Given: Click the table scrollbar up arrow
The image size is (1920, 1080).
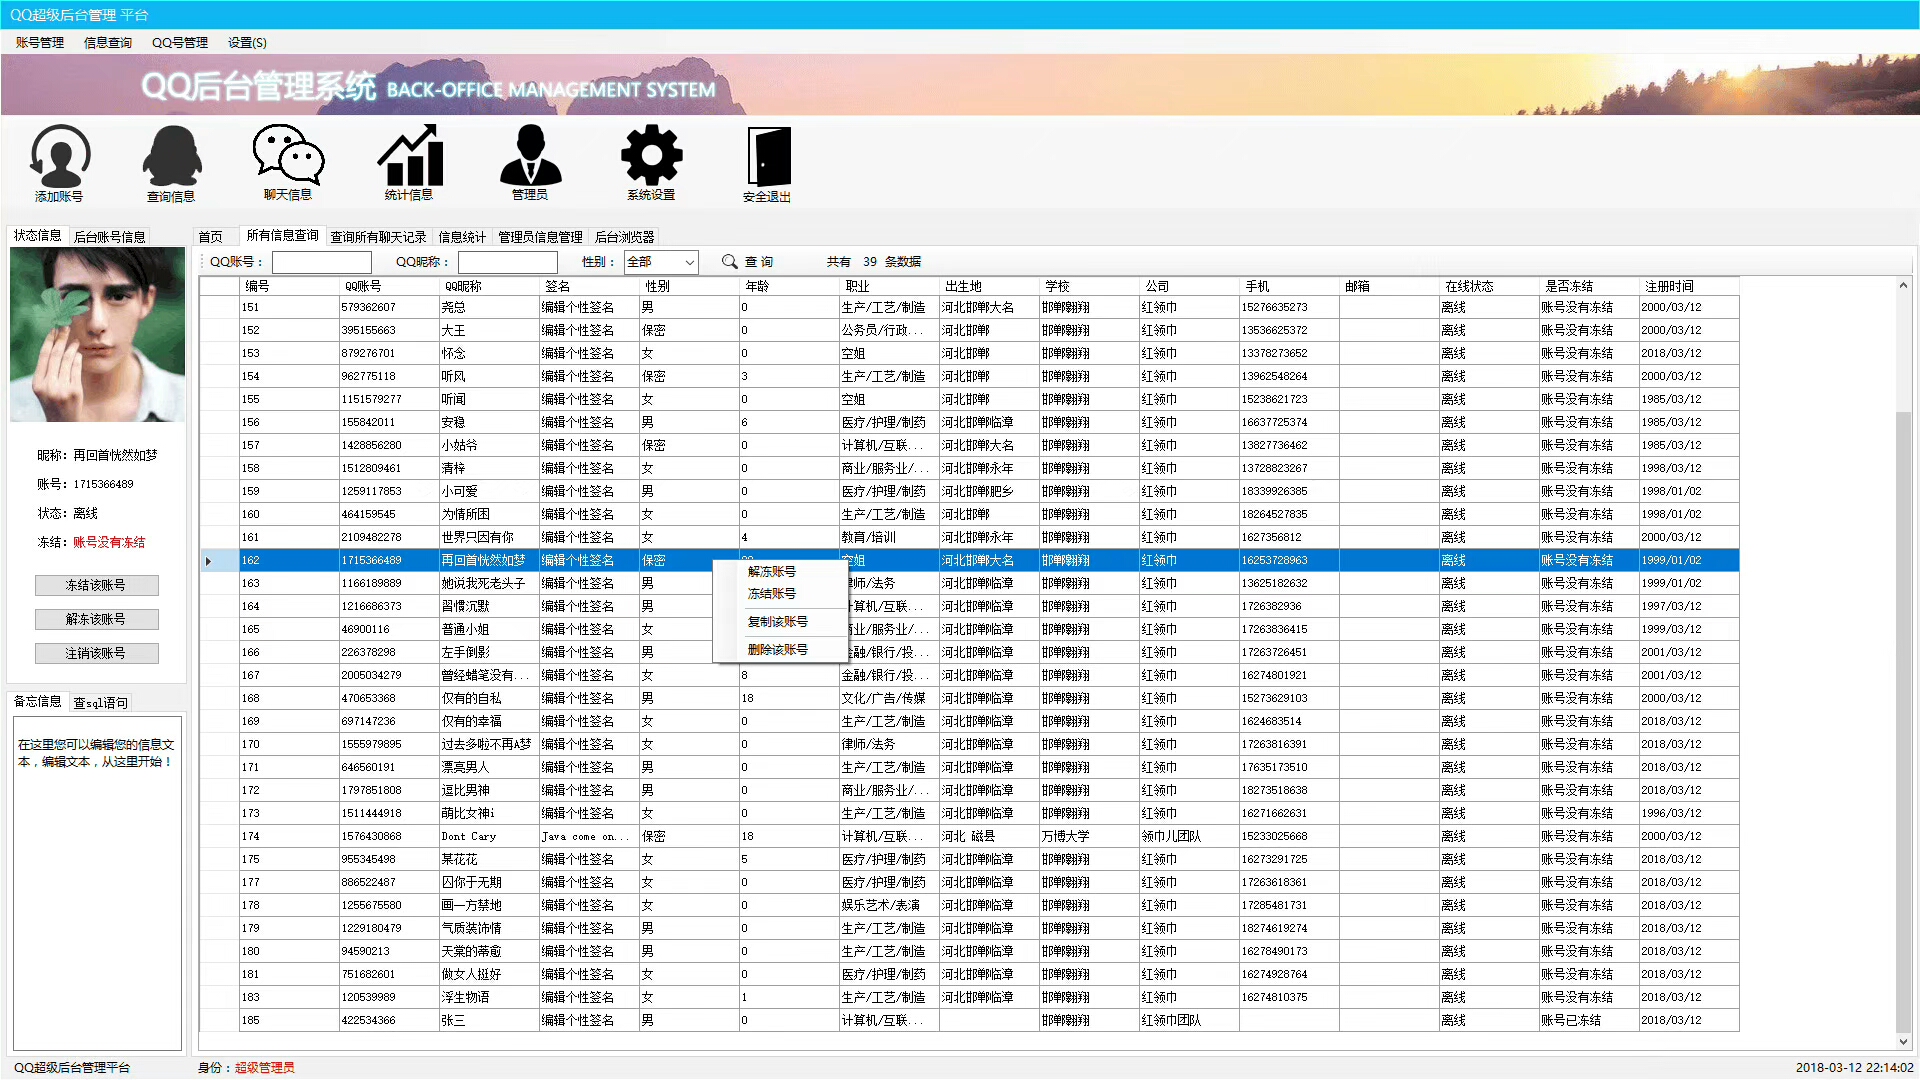Looking at the screenshot, I should 1903,286.
